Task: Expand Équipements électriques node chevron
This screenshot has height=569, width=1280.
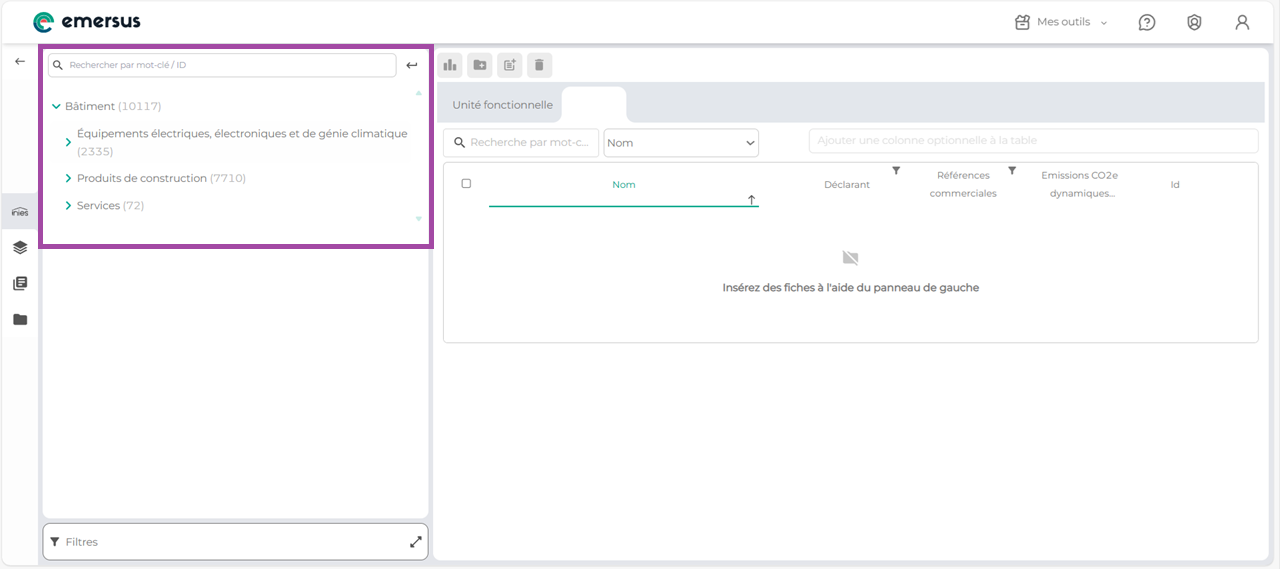Action: point(68,142)
